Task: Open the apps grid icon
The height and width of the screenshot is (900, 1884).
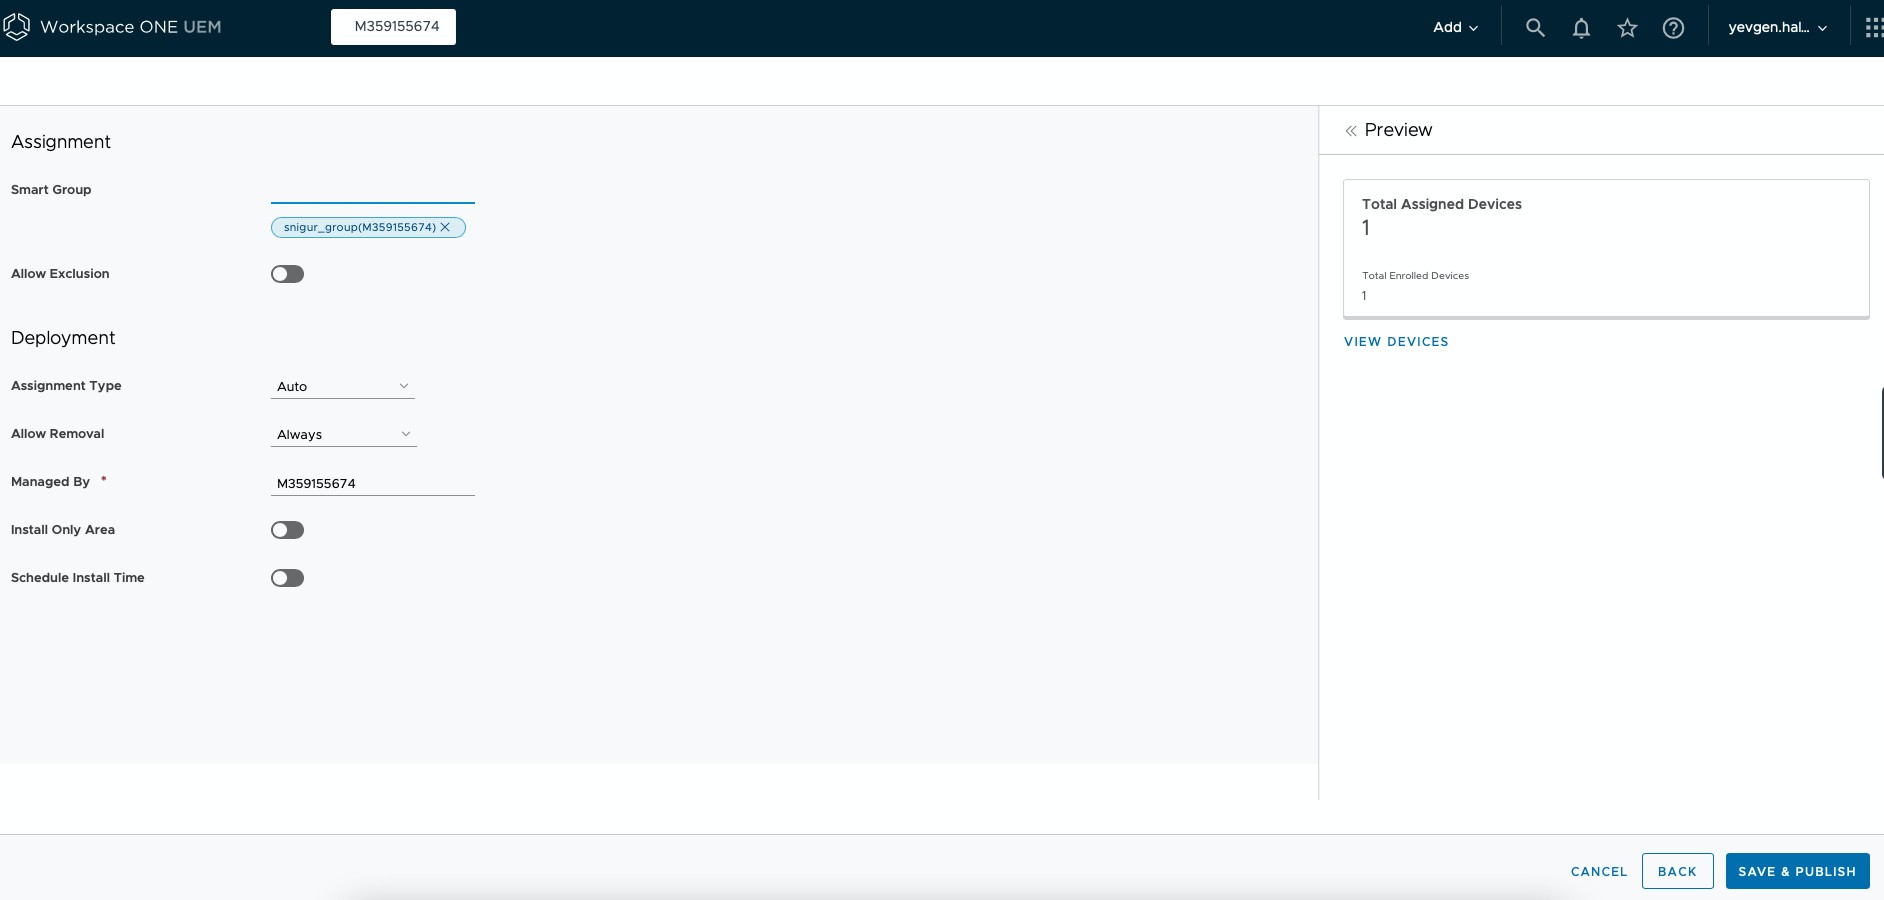Action: click(1873, 28)
